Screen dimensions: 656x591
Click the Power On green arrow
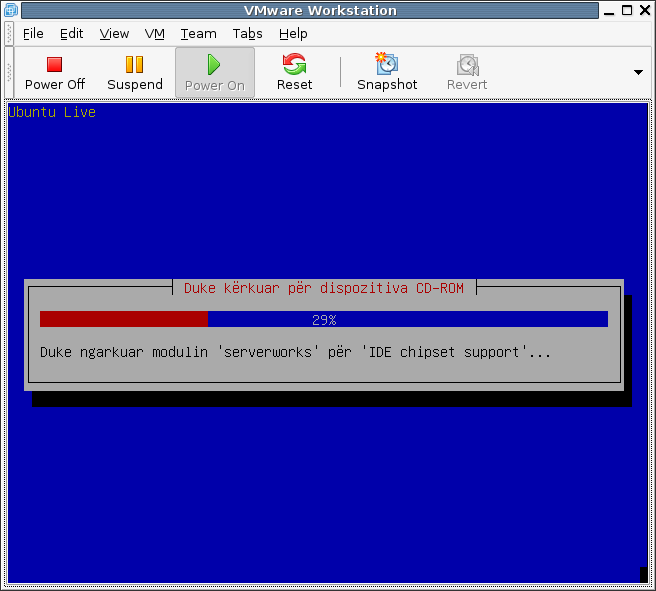[214, 64]
